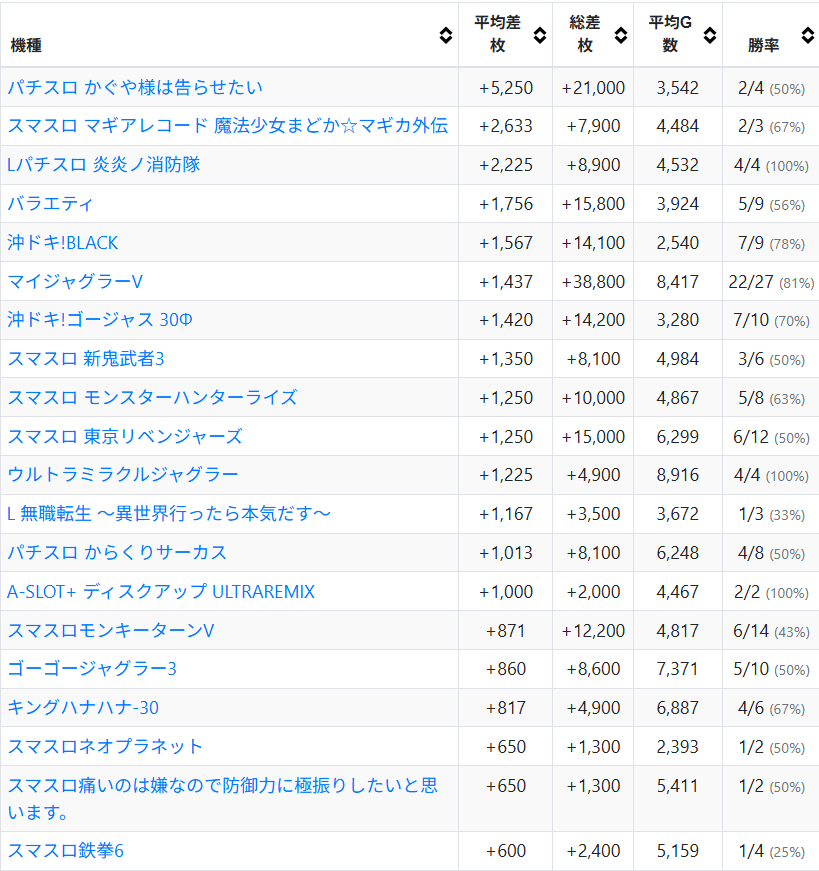
Task: Open キングハナハナ-30 link
Action: (83, 708)
